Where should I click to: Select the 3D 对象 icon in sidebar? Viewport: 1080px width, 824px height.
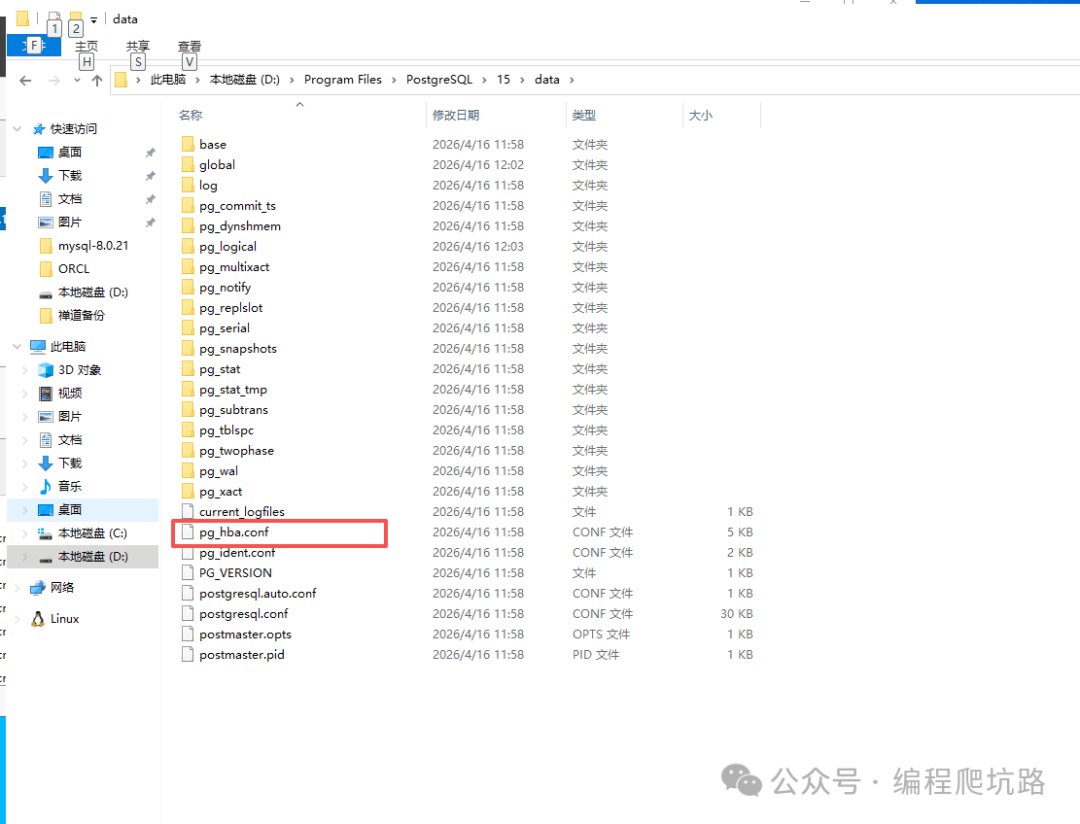tap(45, 370)
